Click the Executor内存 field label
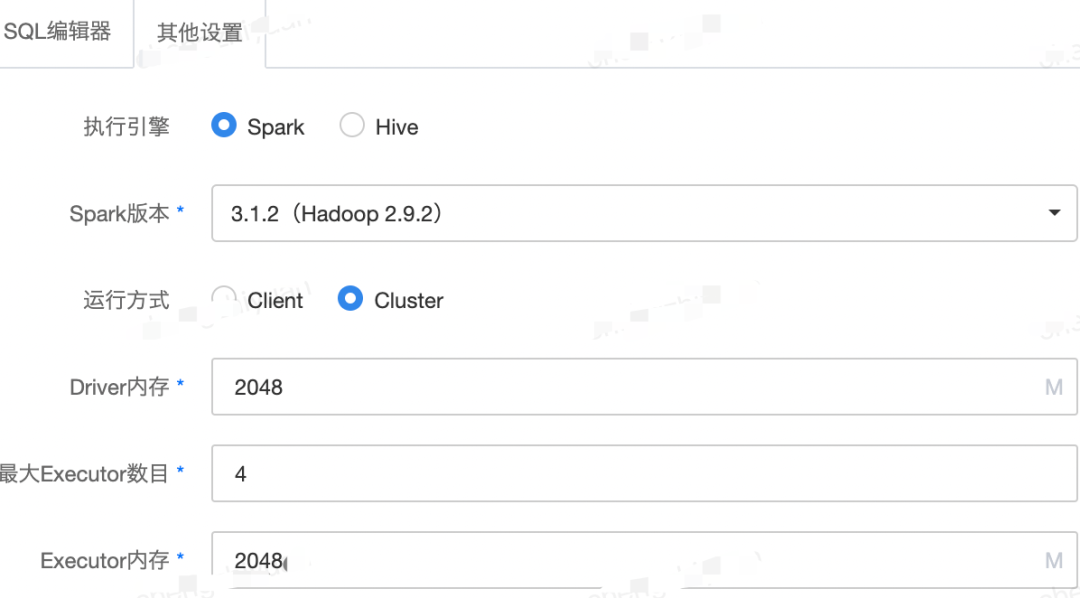 (105, 561)
